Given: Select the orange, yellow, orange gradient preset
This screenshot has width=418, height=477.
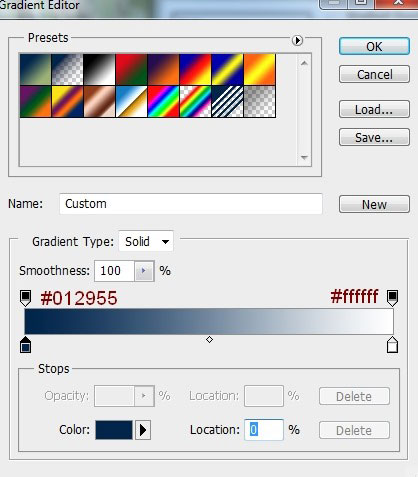Looking at the screenshot, I should coord(260,69).
